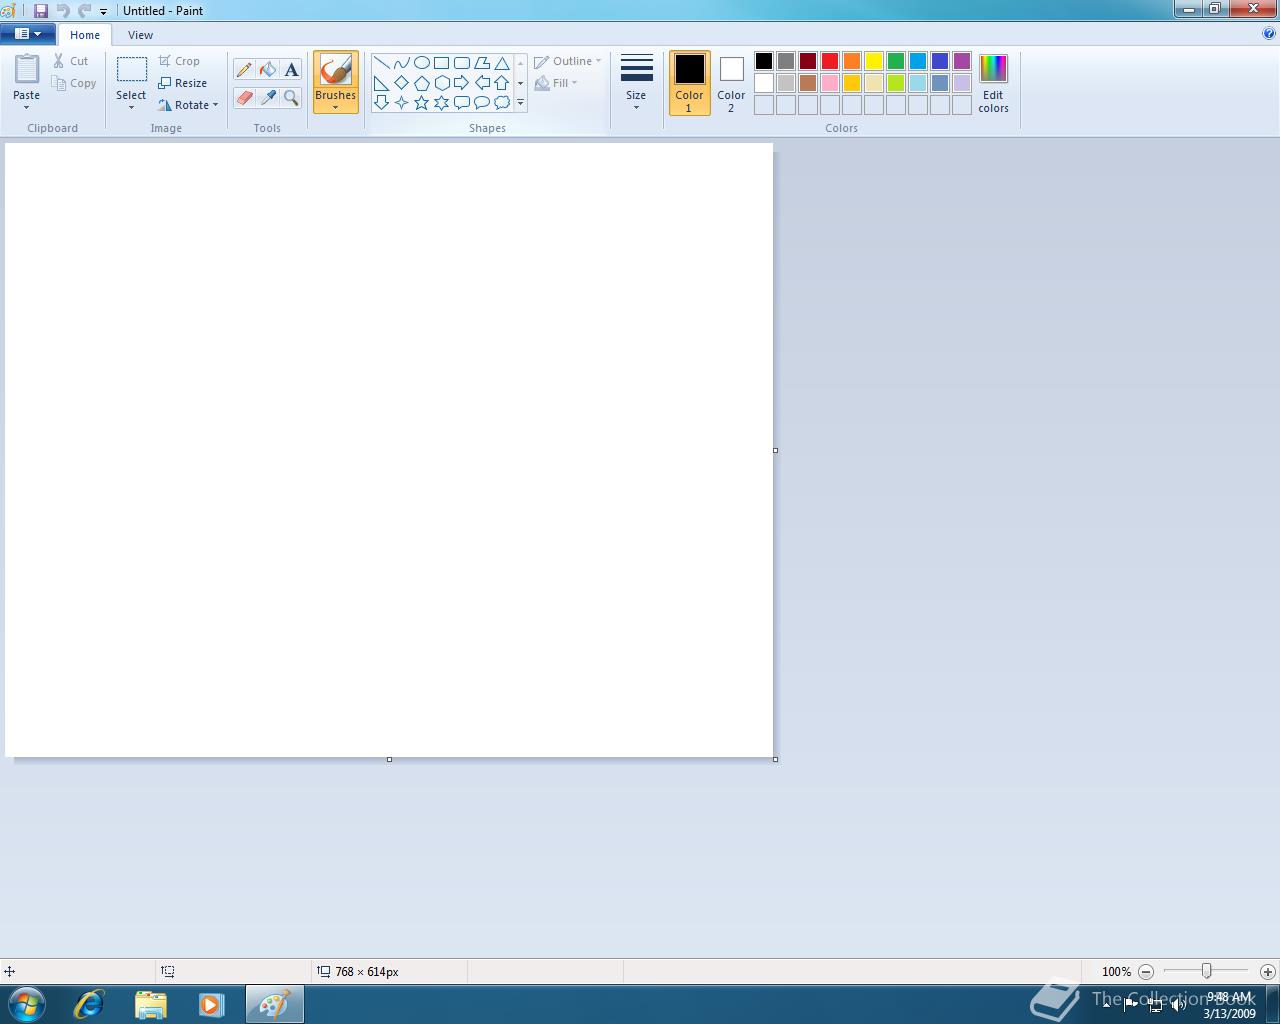Open the image Resize button
The width and height of the screenshot is (1280, 1024).
[182, 83]
